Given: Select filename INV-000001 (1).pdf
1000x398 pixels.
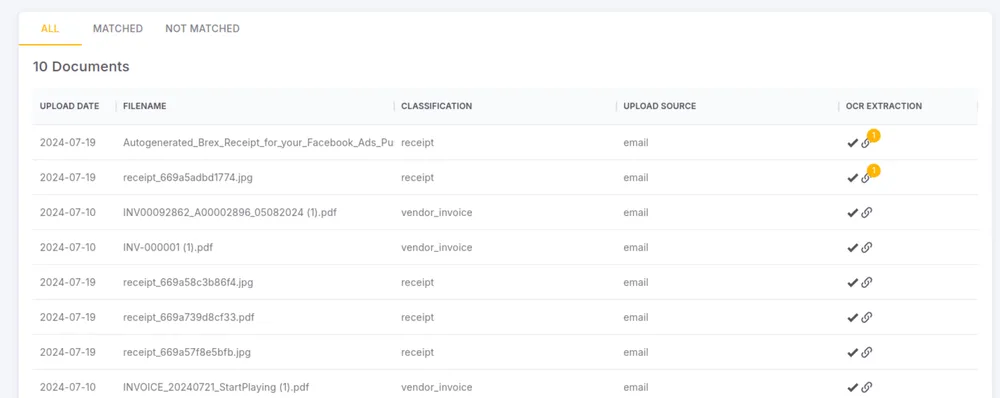Looking at the screenshot, I should coord(168,247).
